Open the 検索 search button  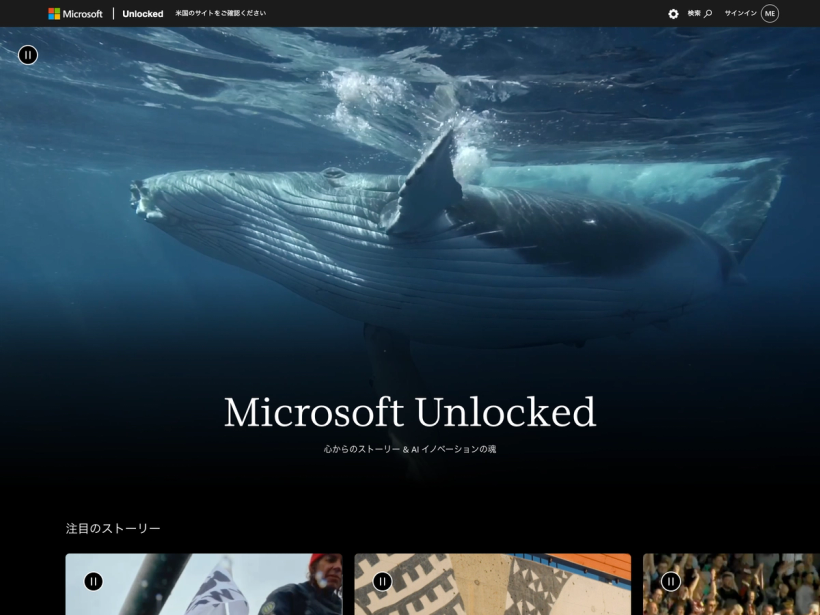700,14
